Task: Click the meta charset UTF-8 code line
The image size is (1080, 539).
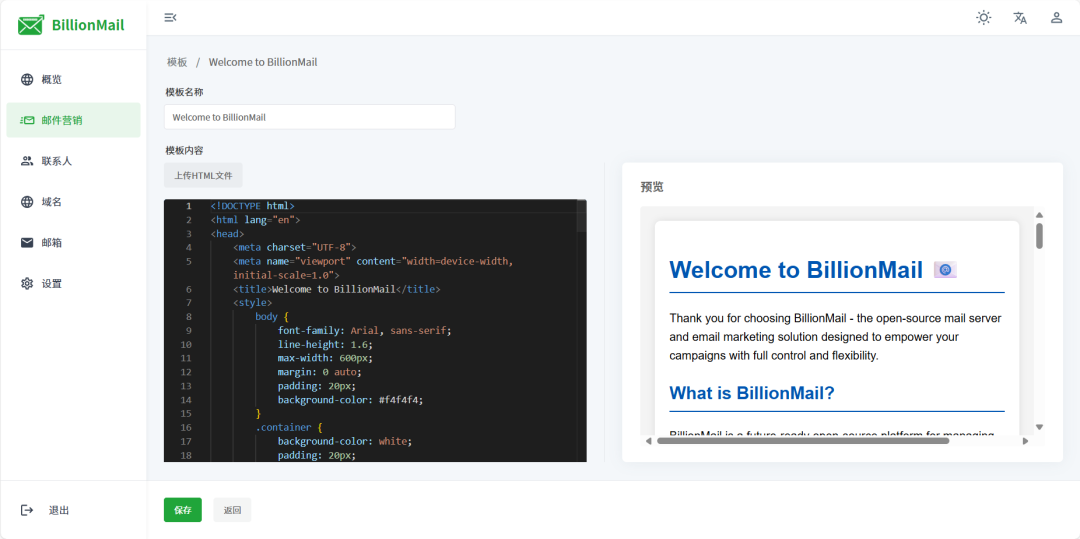Action: tap(295, 247)
